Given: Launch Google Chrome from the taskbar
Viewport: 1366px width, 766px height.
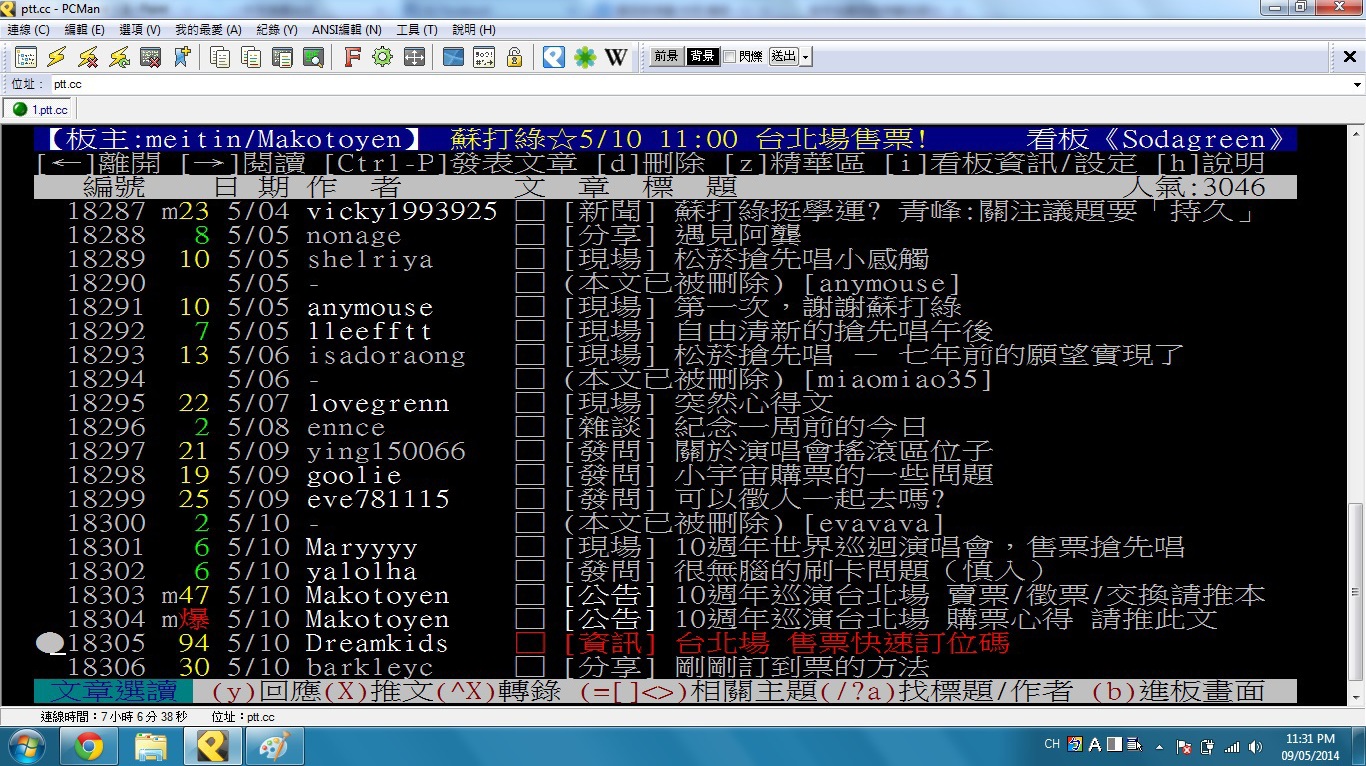Looking at the screenshot, I should (89, 746).
